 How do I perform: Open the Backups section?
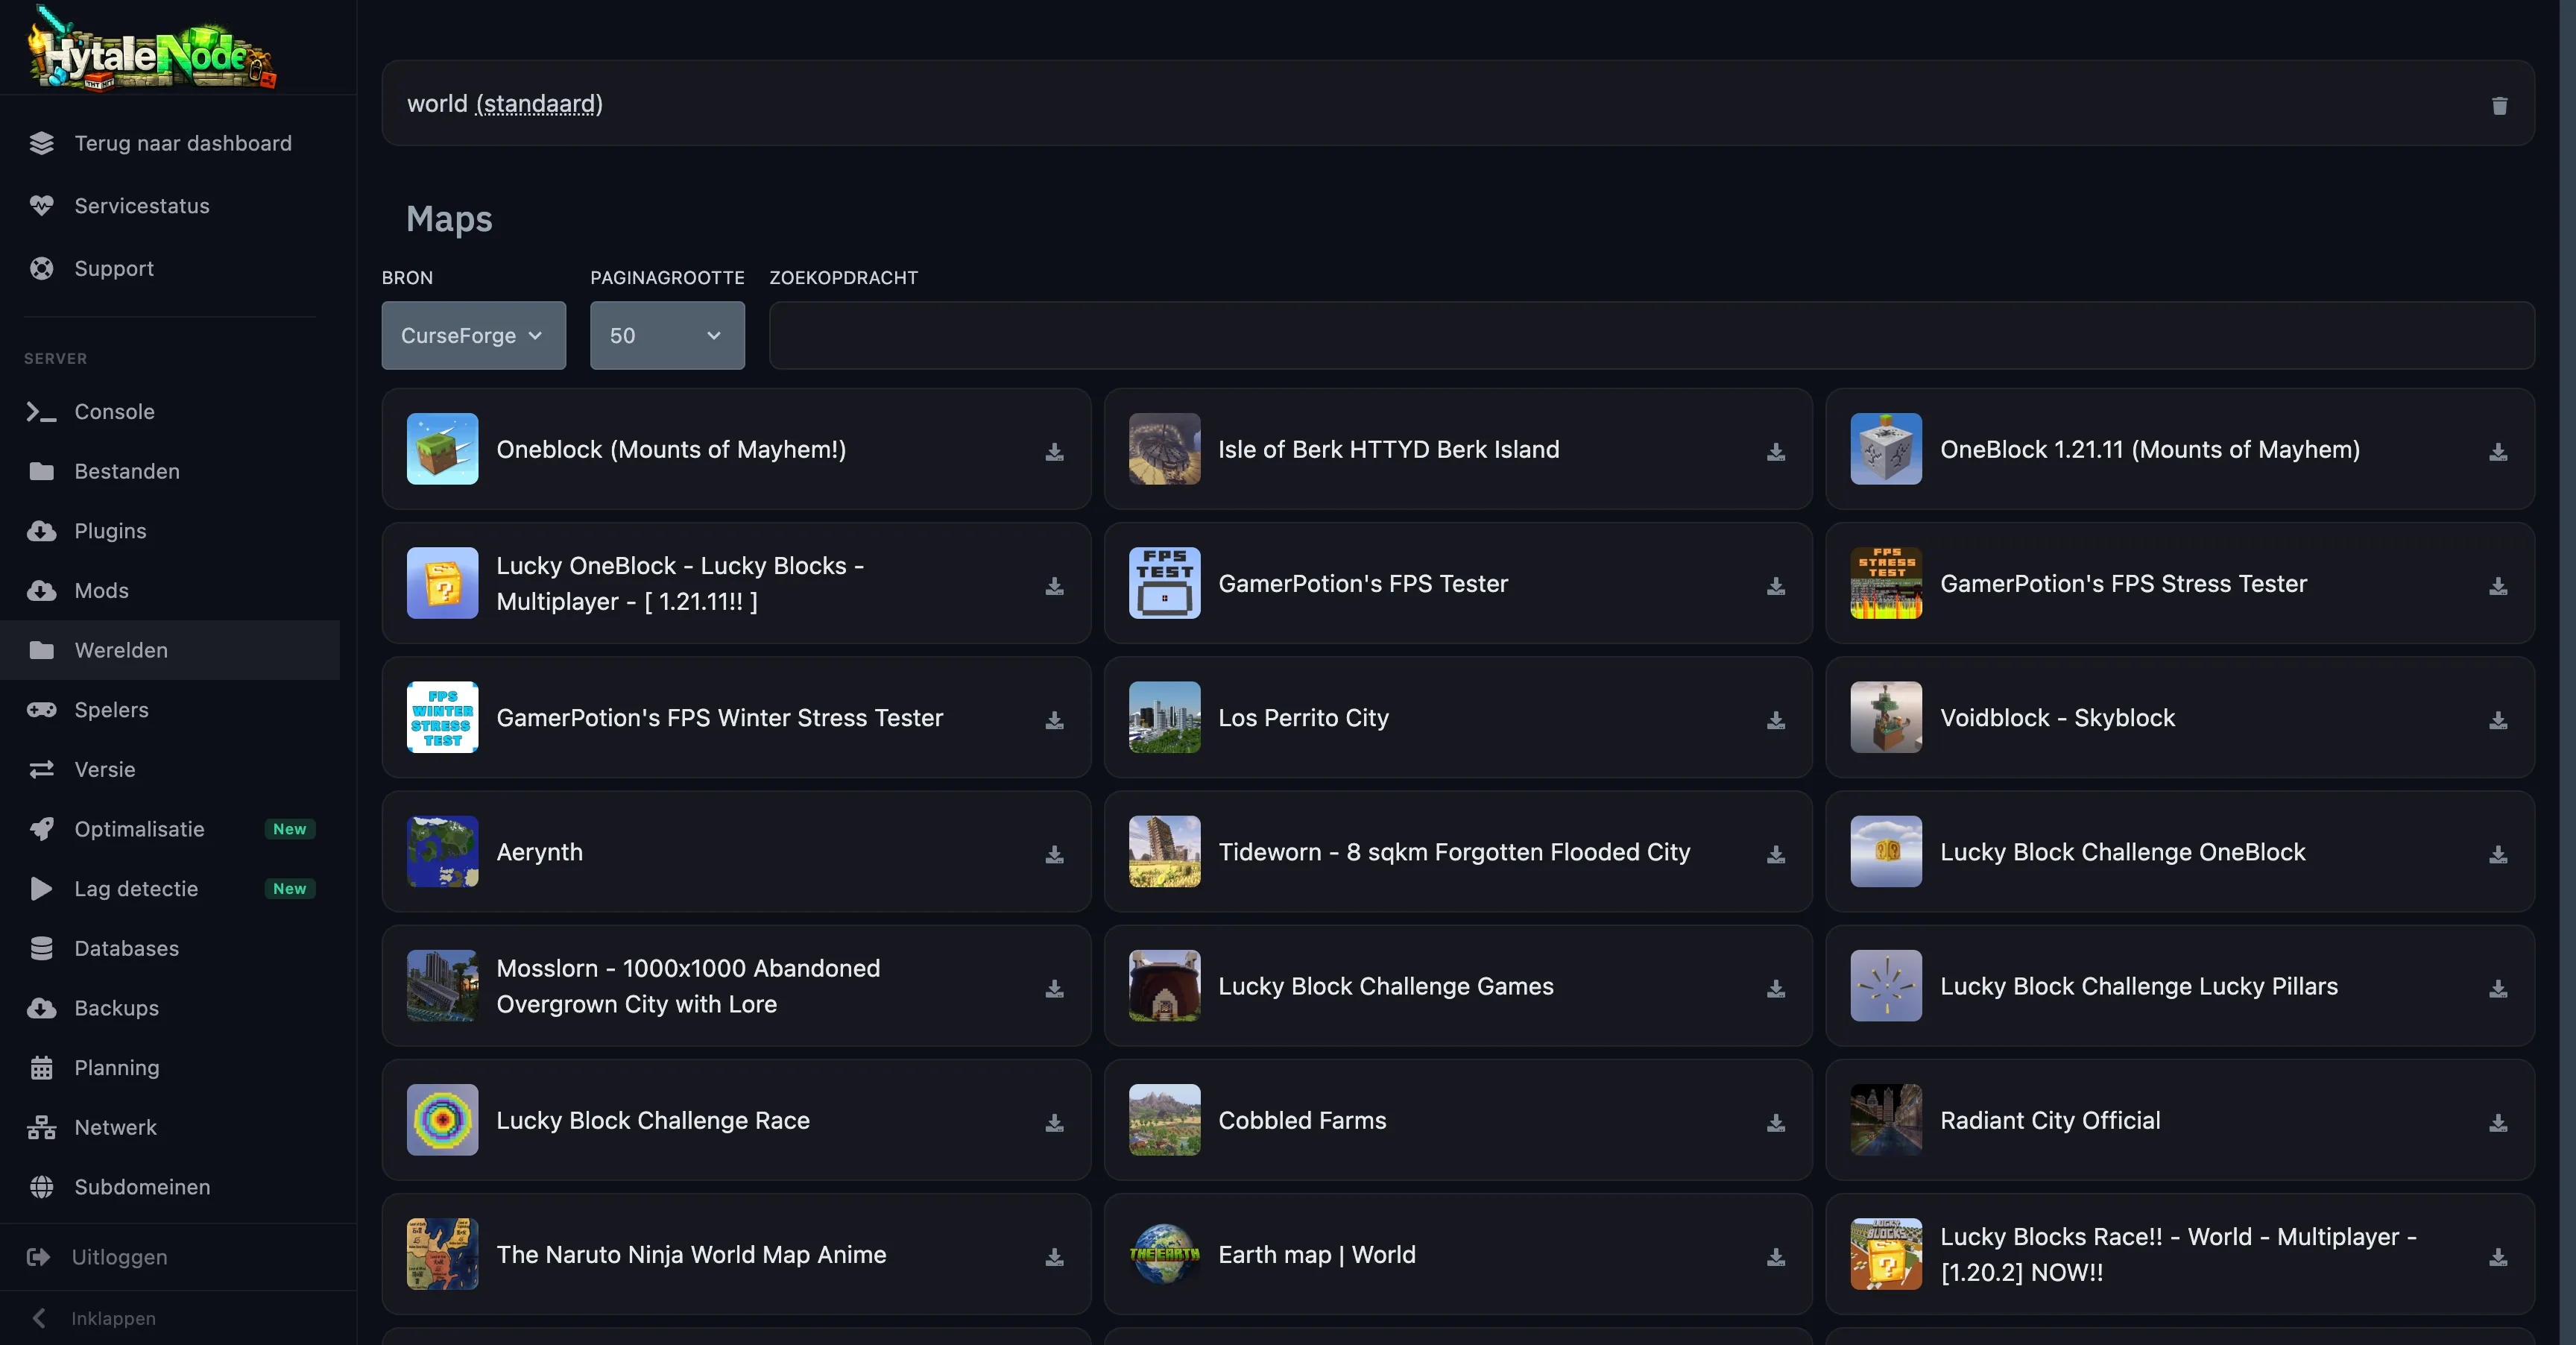[170, 1008]
